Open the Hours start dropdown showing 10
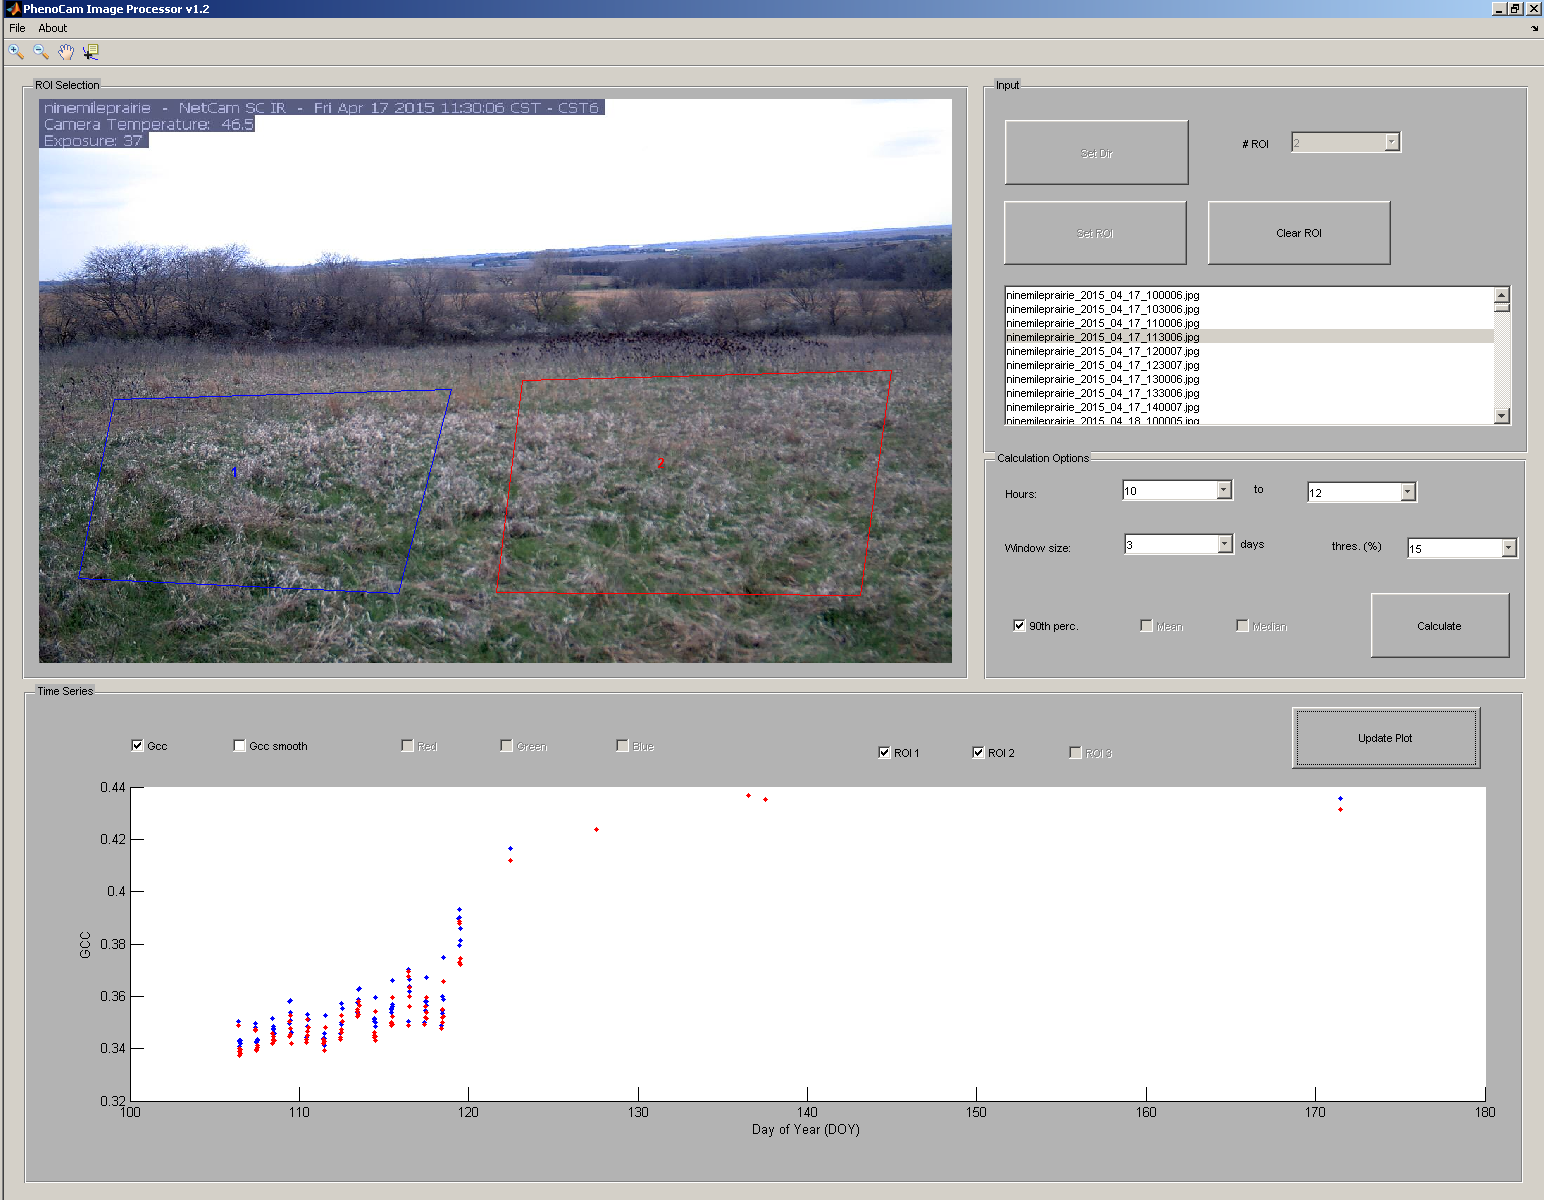 [x=1178, y=490]
